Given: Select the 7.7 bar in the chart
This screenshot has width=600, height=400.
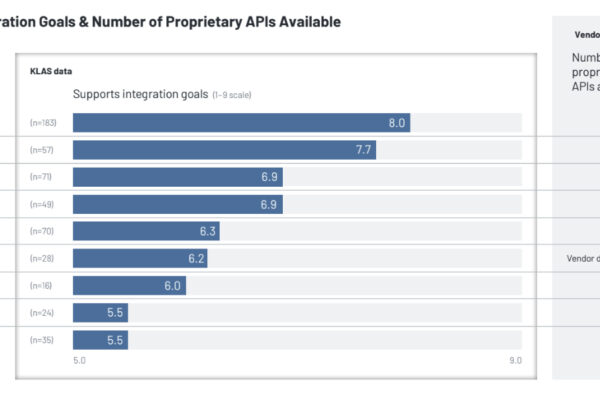Looking at the screenshot, I should [225, 150].
